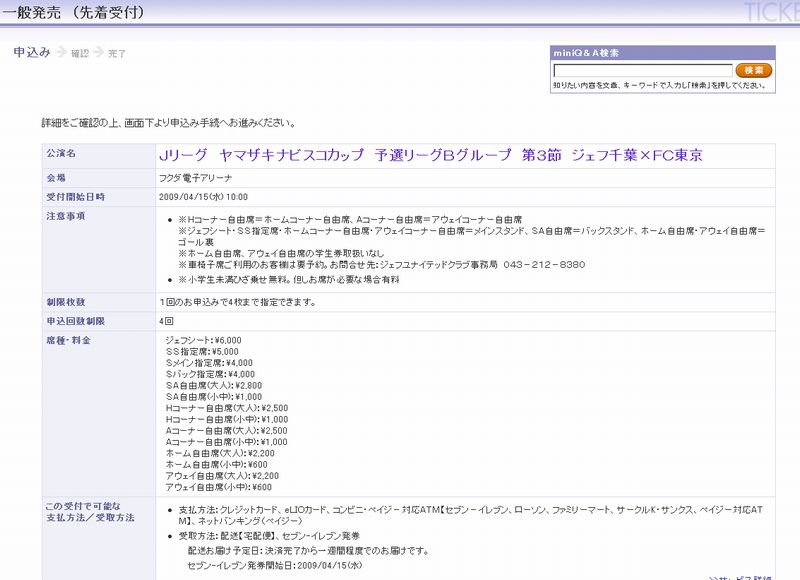Image resolution: width=800 pixels, height=580 pixels.
Task: Click the note ※ホーム自由席、アウェイ自由席の学生券取扱いなし
Action: click(x=281, y=254)
